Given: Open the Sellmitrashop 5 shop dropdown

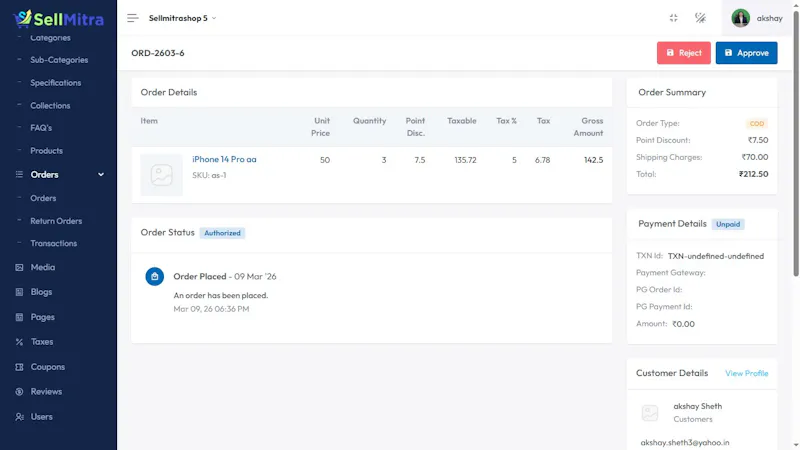Looking at the screenshot, I should point(183,18).
